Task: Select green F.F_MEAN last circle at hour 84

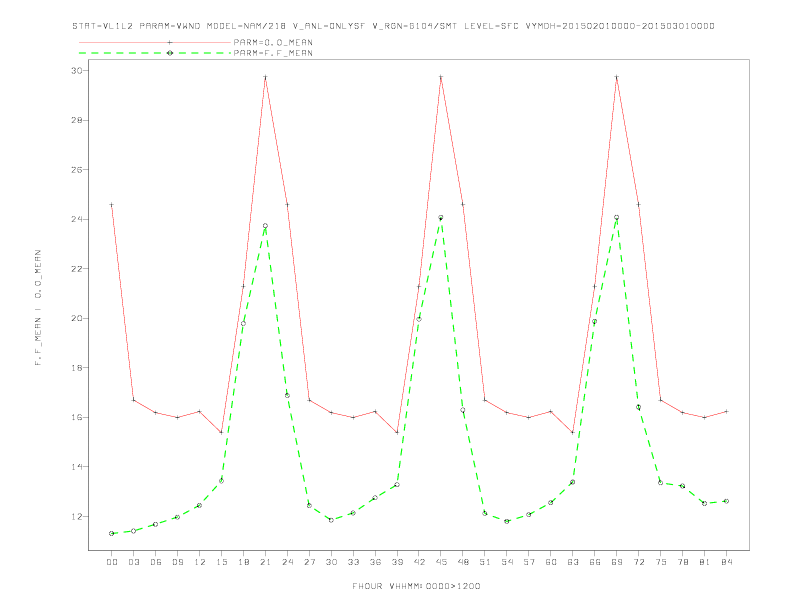Action: [726, 501]
